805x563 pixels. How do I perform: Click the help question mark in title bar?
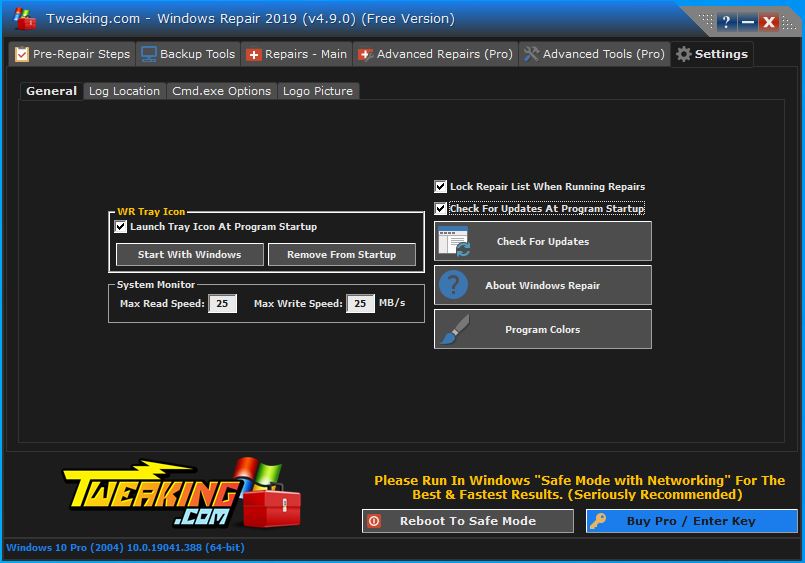coord(726,22)
